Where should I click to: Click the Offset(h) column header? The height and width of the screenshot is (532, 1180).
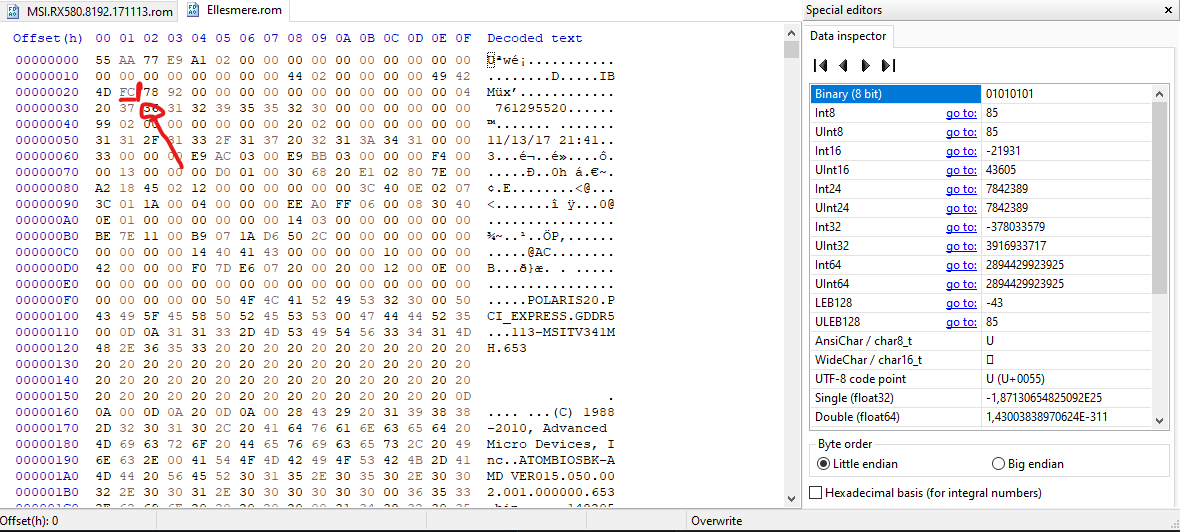(x=48, y=38)
